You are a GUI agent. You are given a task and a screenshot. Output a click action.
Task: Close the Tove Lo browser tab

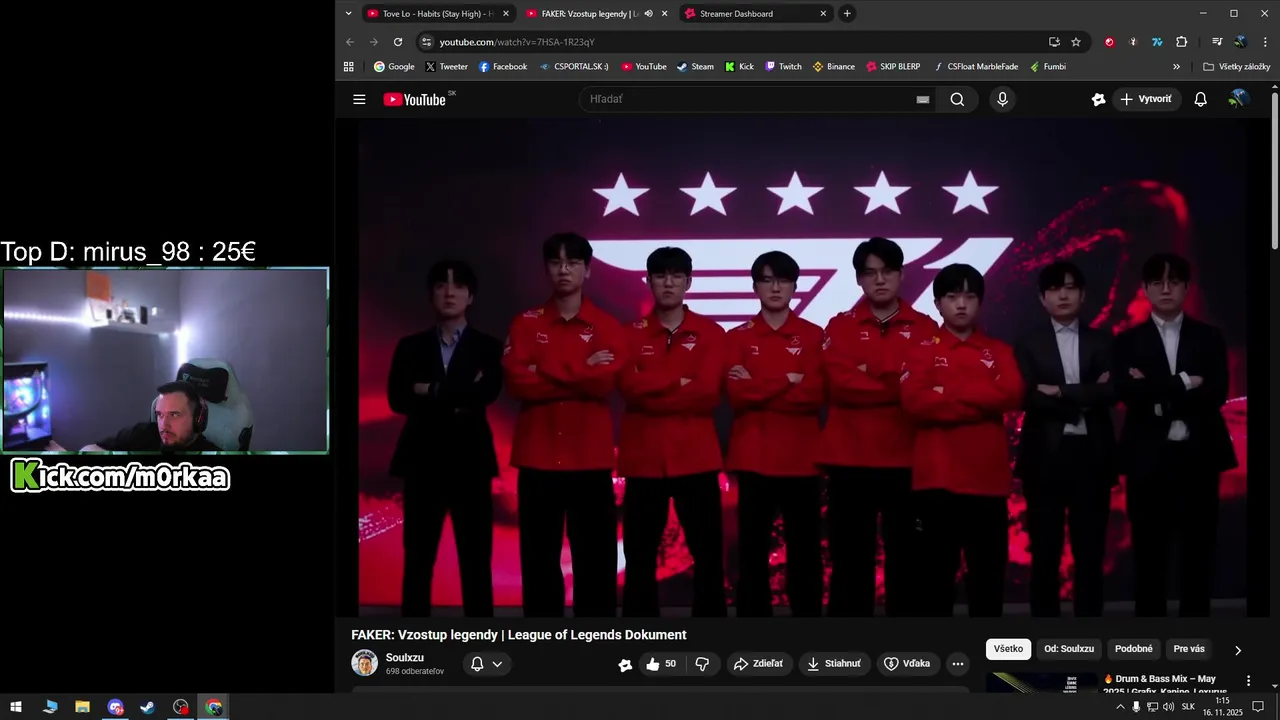coord(505,14)
